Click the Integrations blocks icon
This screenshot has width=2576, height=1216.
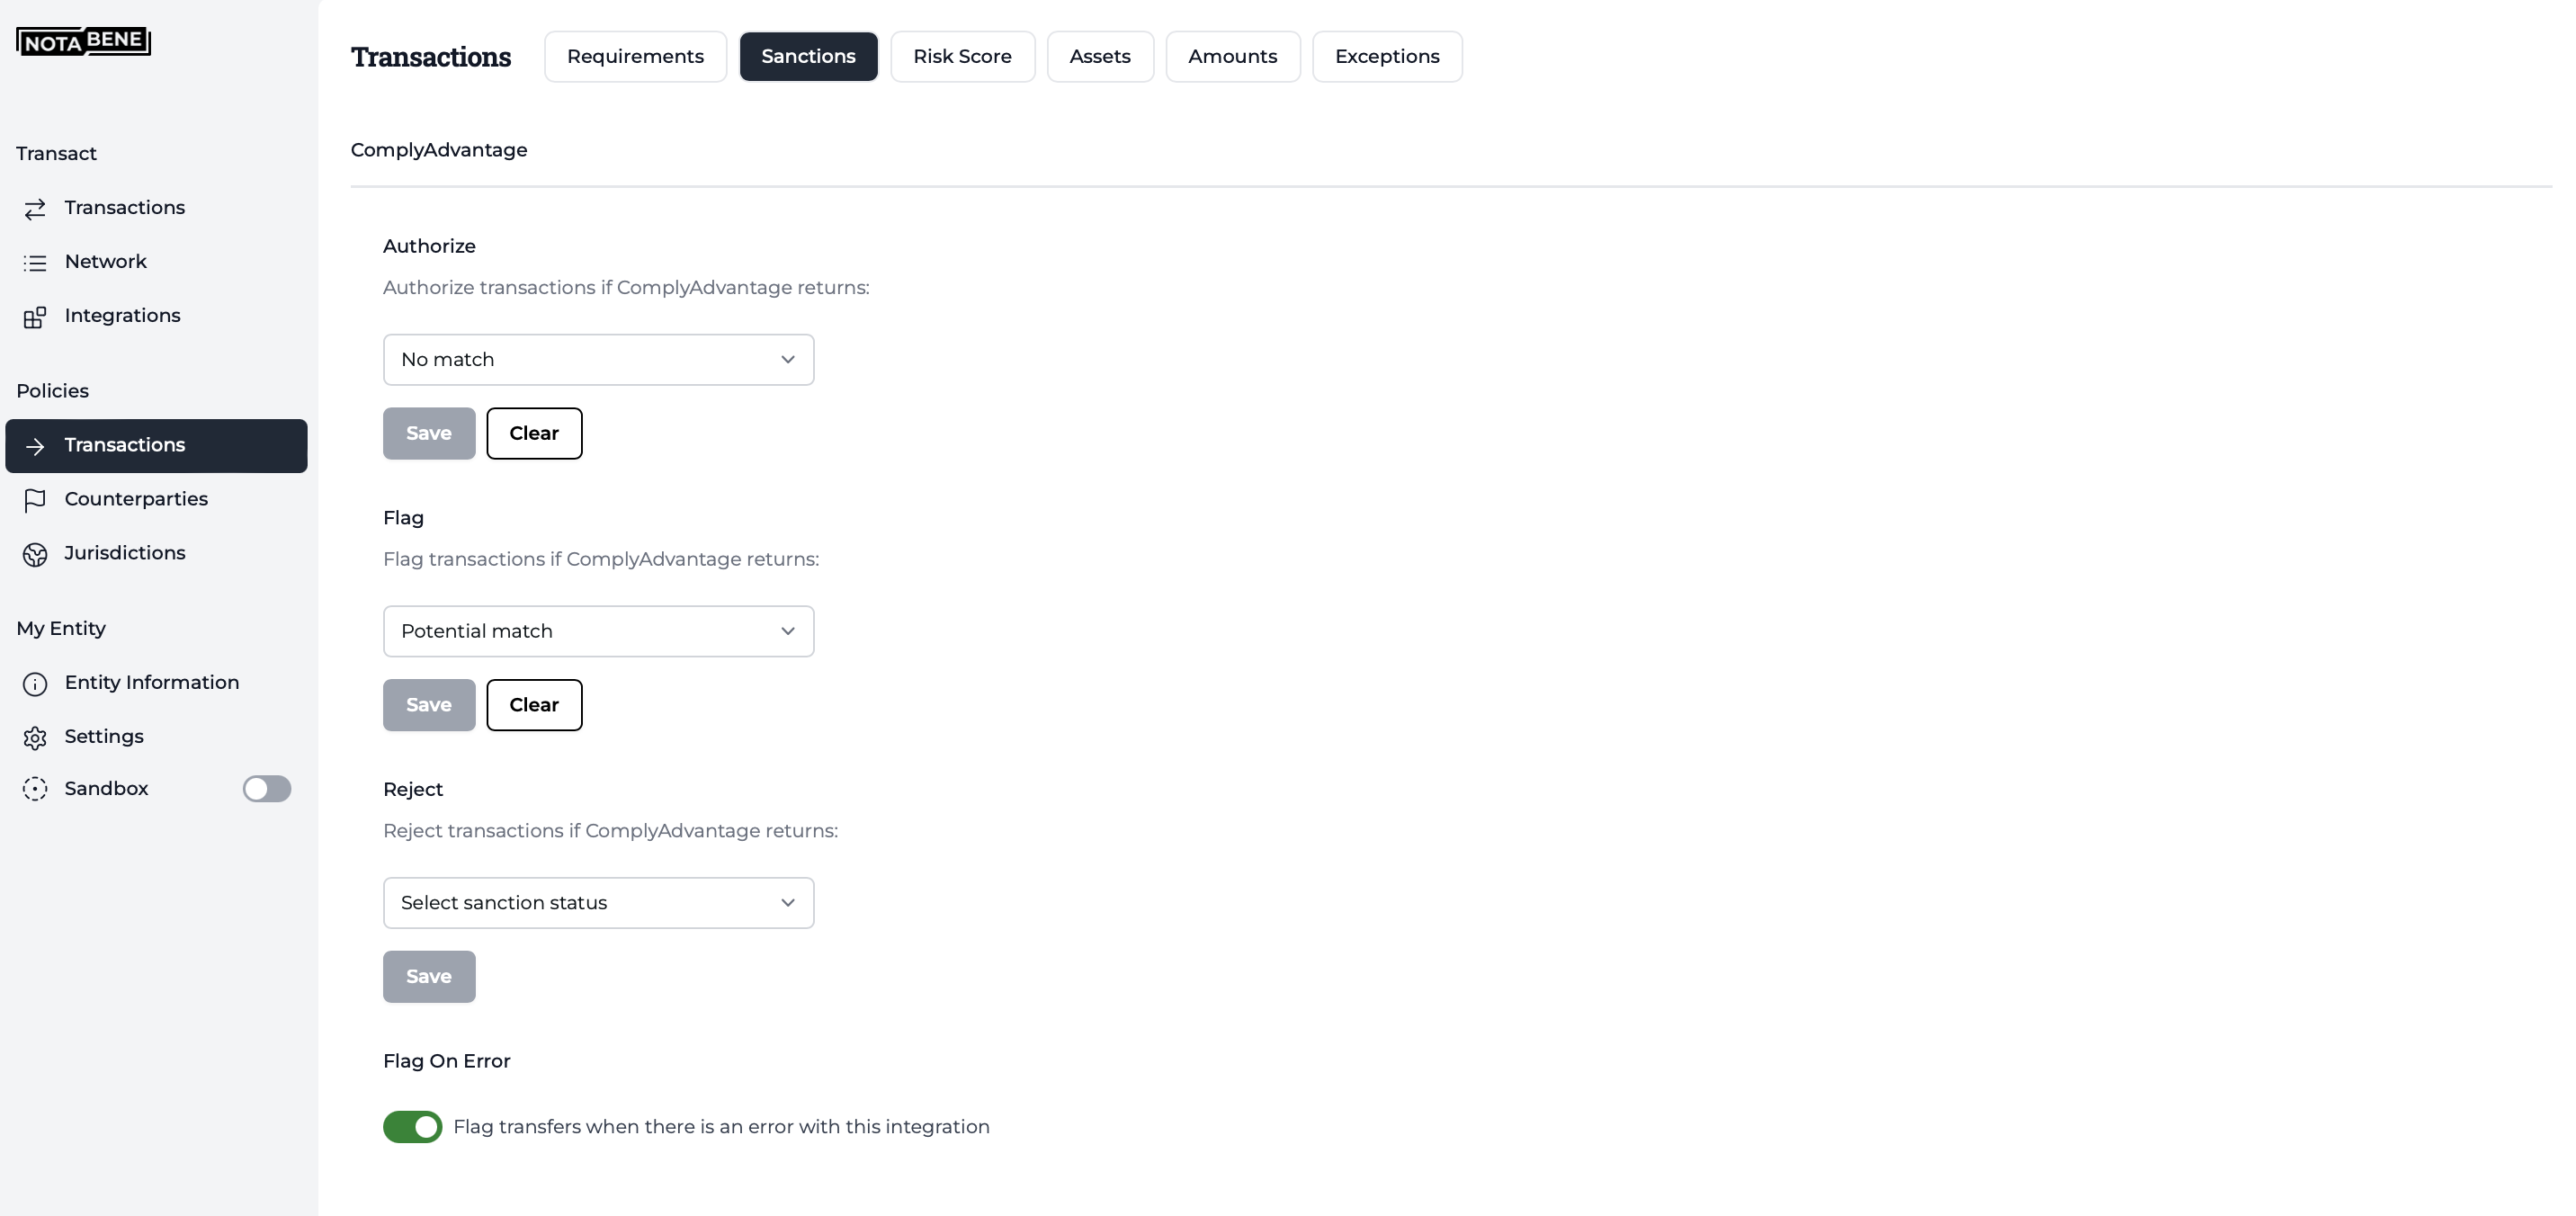(35, 317)
